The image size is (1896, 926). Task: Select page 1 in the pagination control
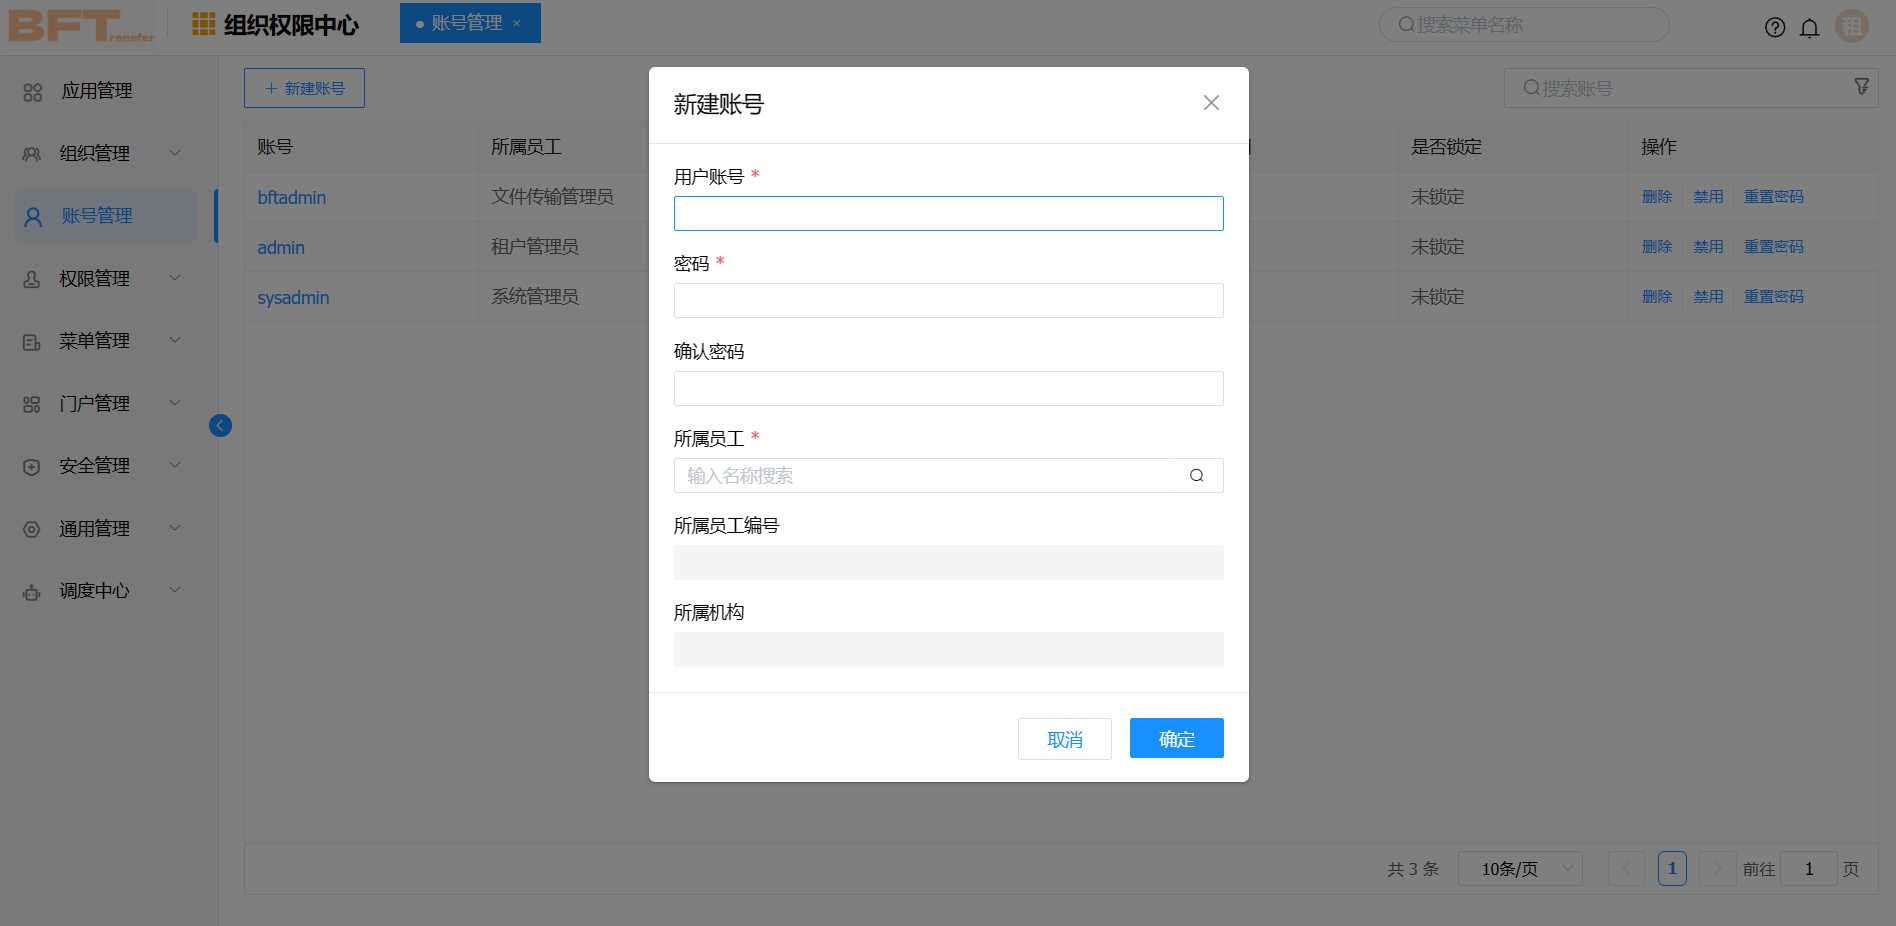(x=1672, y=868)
